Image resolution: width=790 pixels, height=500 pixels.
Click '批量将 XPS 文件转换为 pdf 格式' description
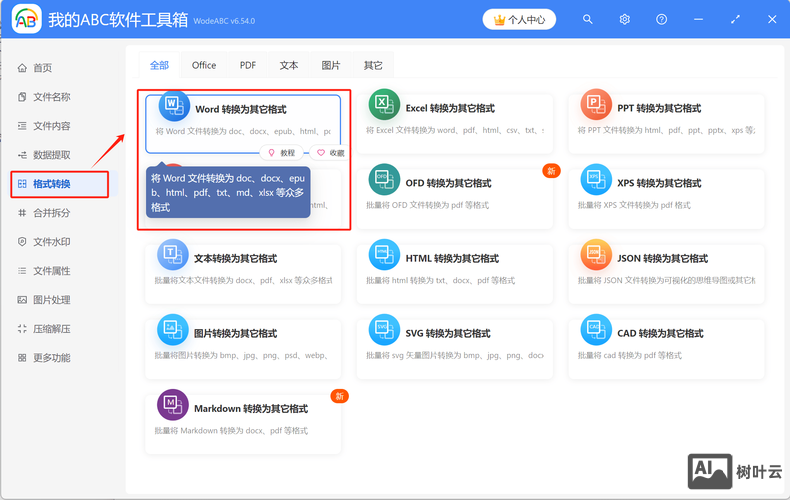[x=634, y=205]
